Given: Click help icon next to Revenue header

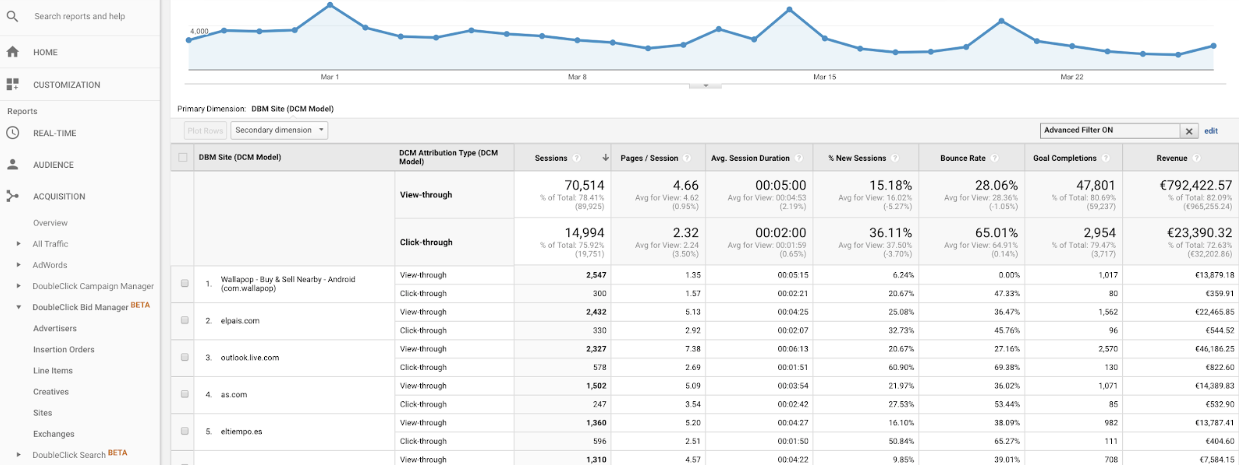Looking at the screenshot, I should [1196, 158].
